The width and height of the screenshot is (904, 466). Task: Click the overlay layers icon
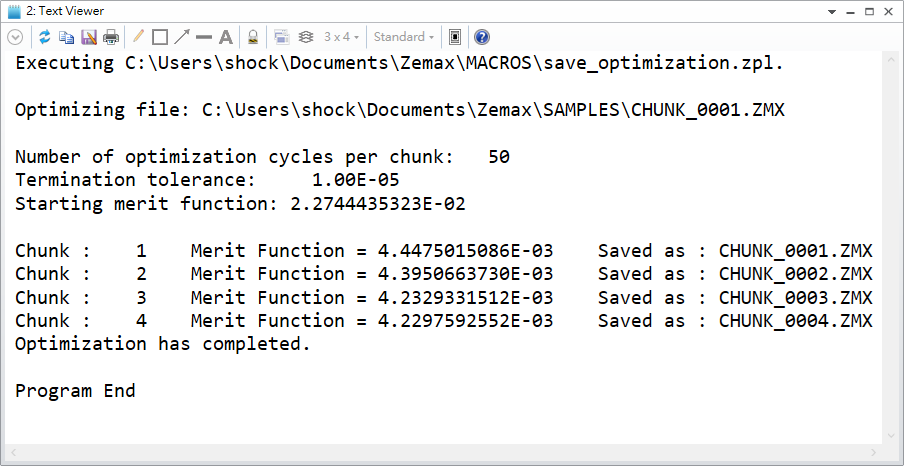[x=306, y=37]
